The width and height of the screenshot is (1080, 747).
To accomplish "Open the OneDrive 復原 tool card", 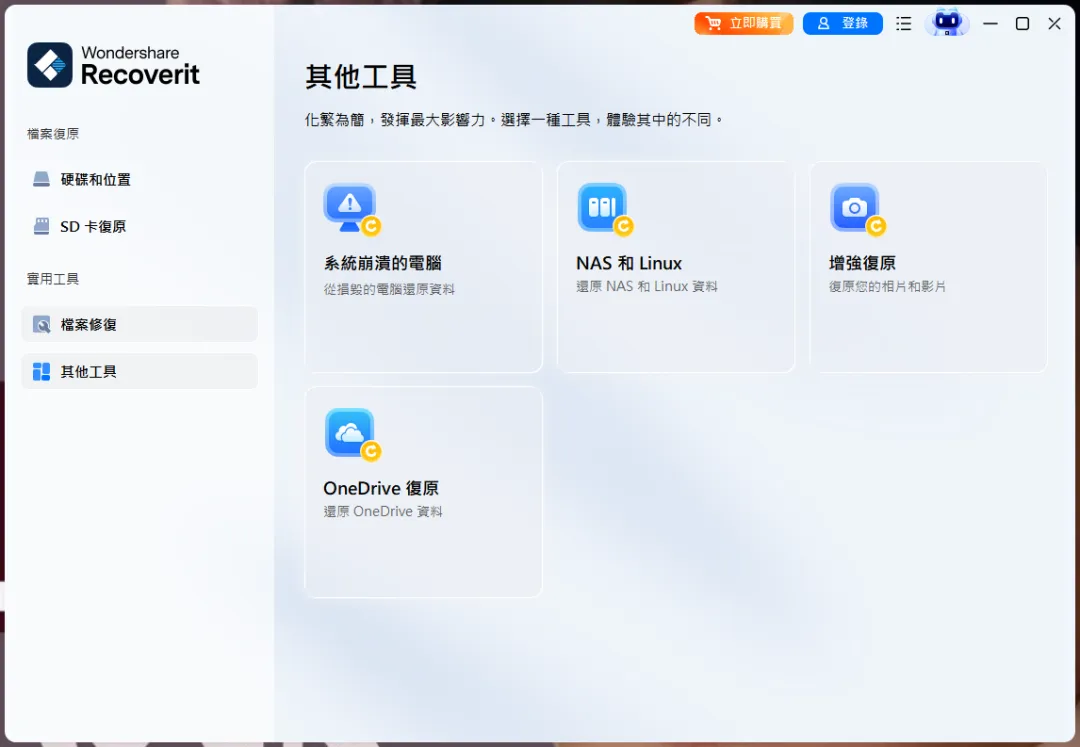I will click(424, 492).
